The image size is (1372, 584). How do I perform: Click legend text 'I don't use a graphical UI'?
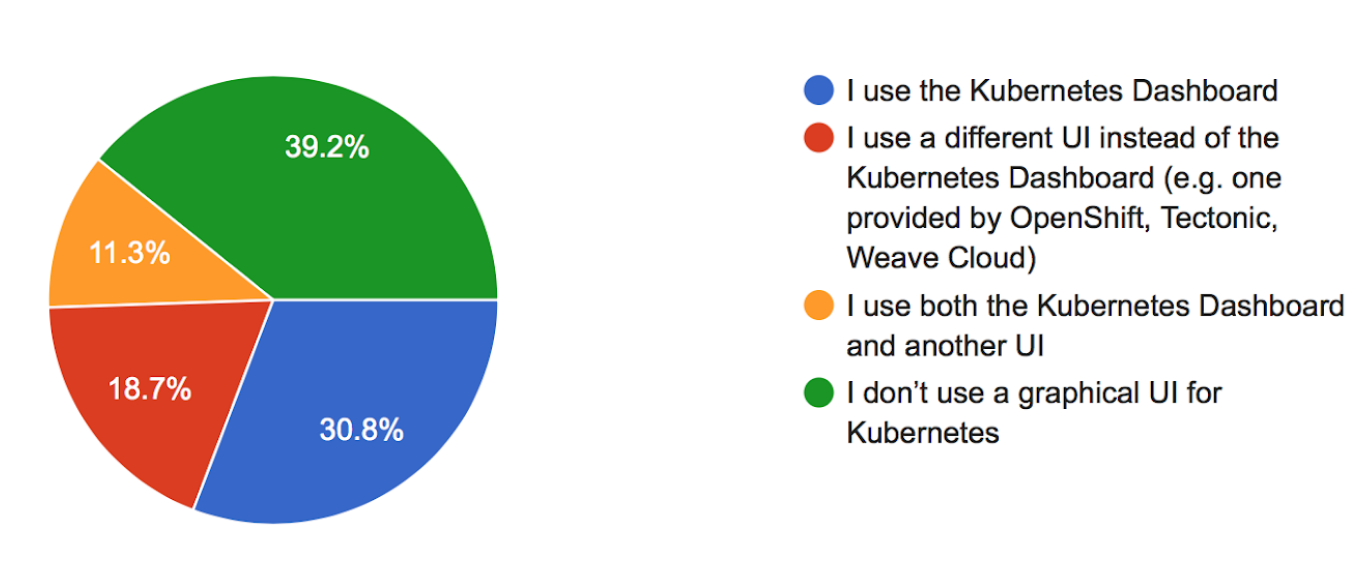point(1034,392)
